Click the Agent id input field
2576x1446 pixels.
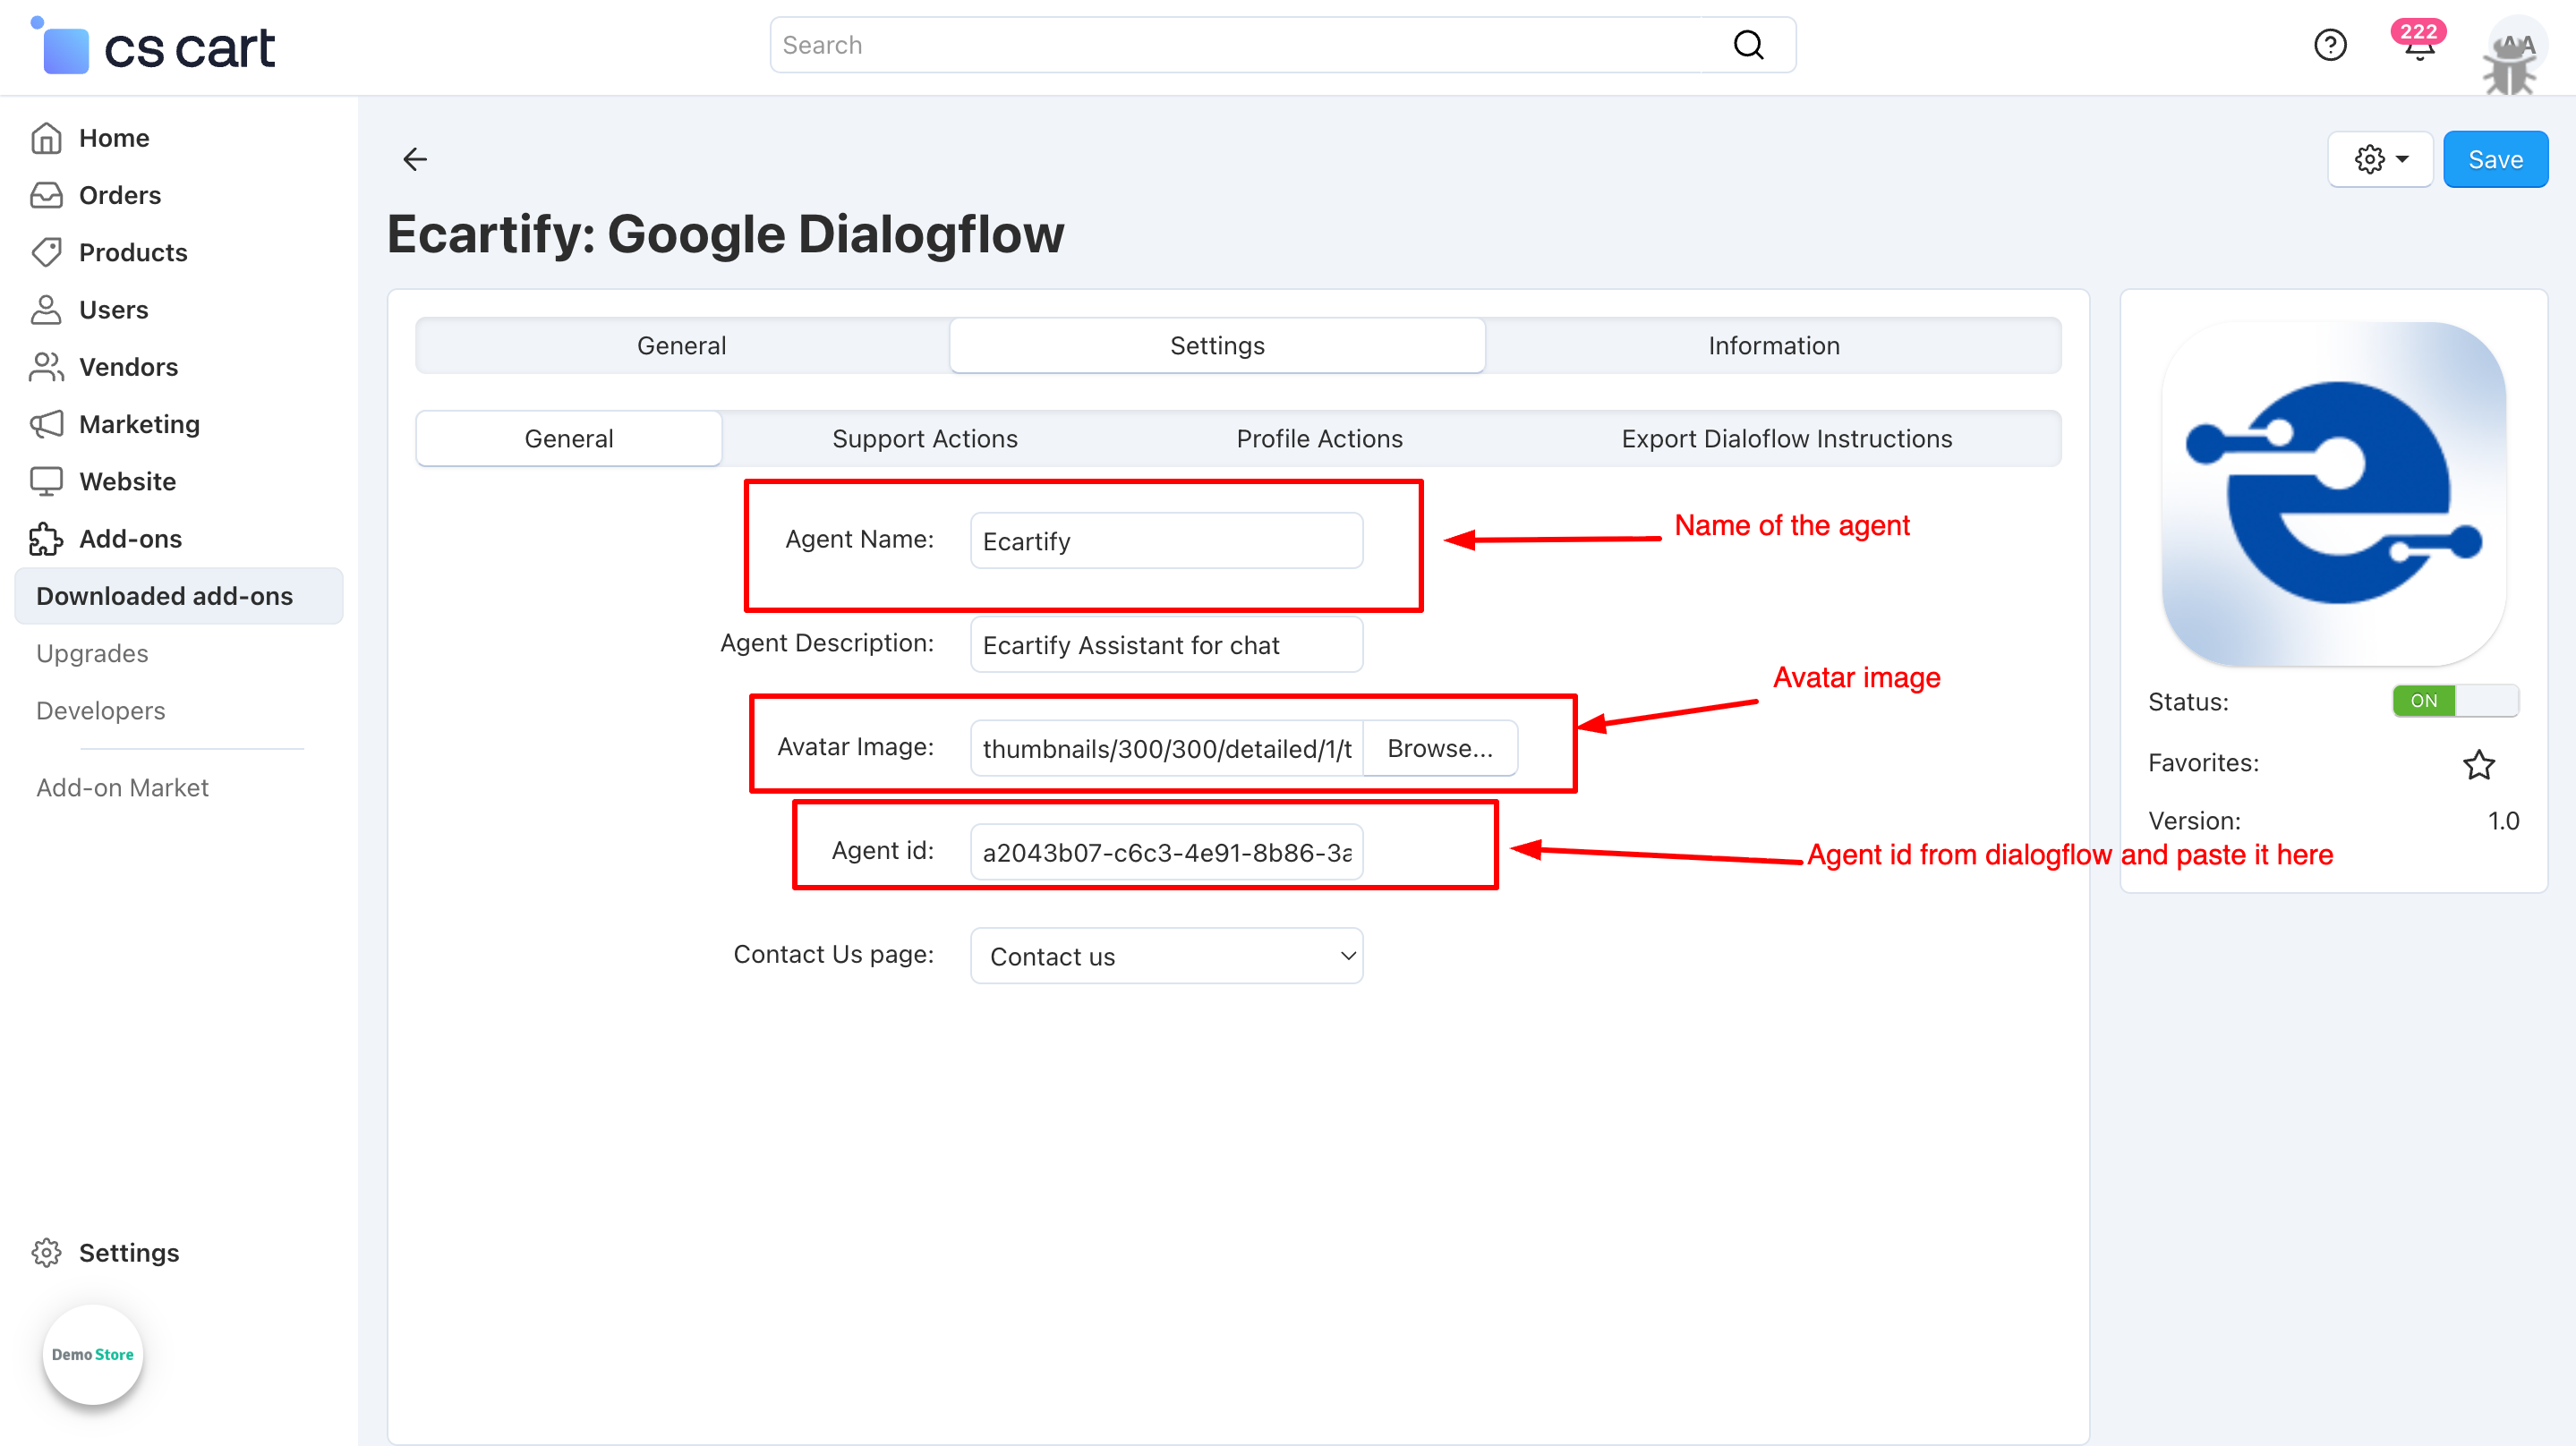[1166, 852]
